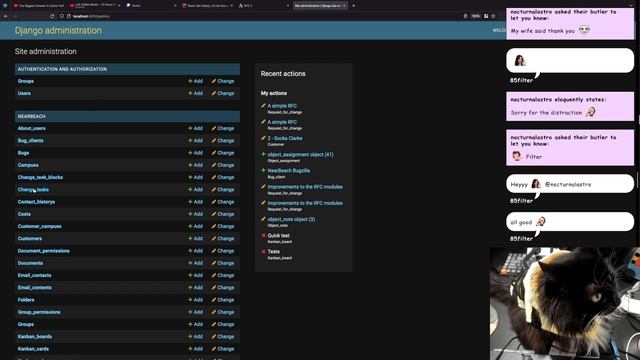640x360 pixels.
Task: Add an entry in the Change_task_blocks row
Action: click(196, 178)
